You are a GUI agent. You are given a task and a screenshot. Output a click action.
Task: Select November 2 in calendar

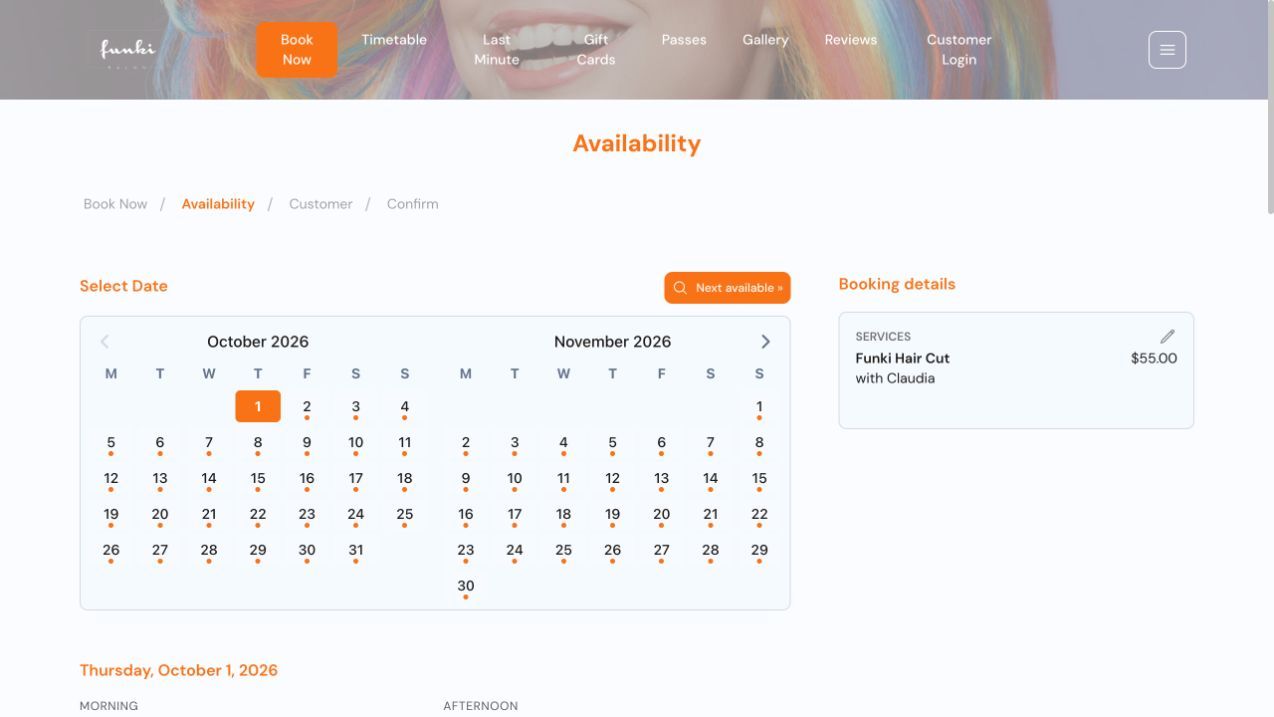[x=466, y=443]
